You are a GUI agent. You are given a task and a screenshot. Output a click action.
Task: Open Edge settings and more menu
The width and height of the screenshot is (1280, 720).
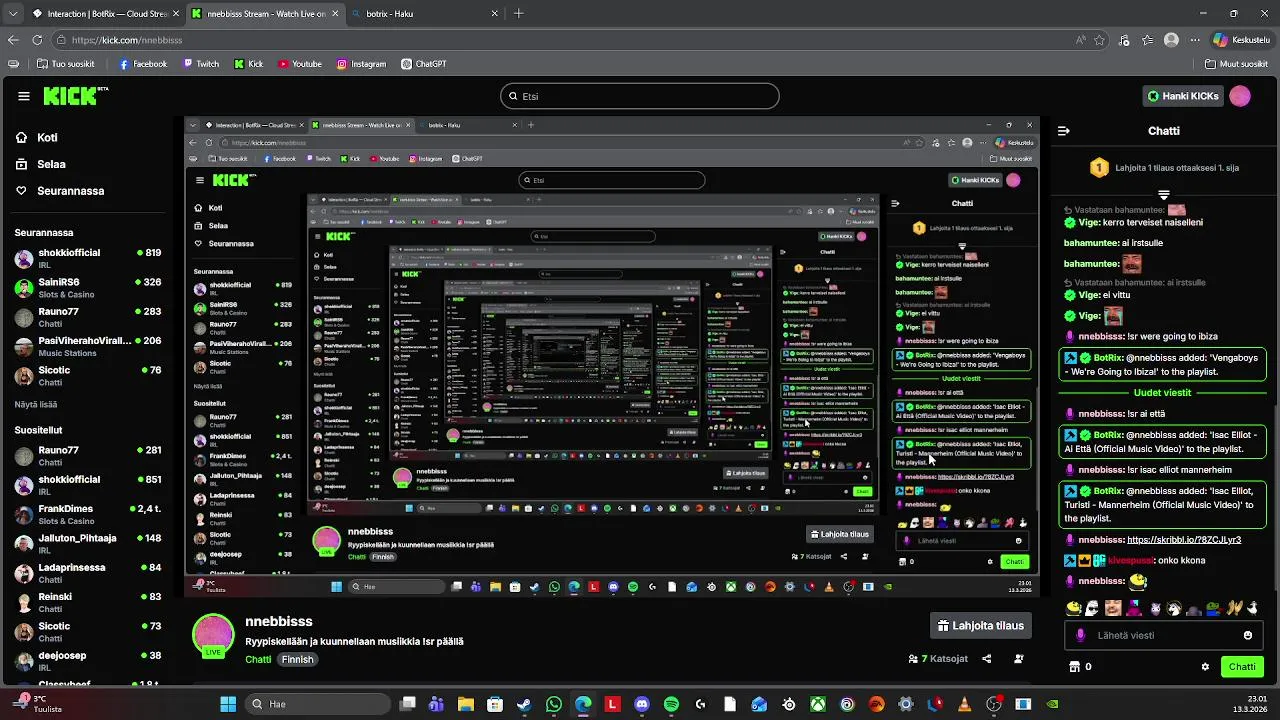[x=1195, y=40]
